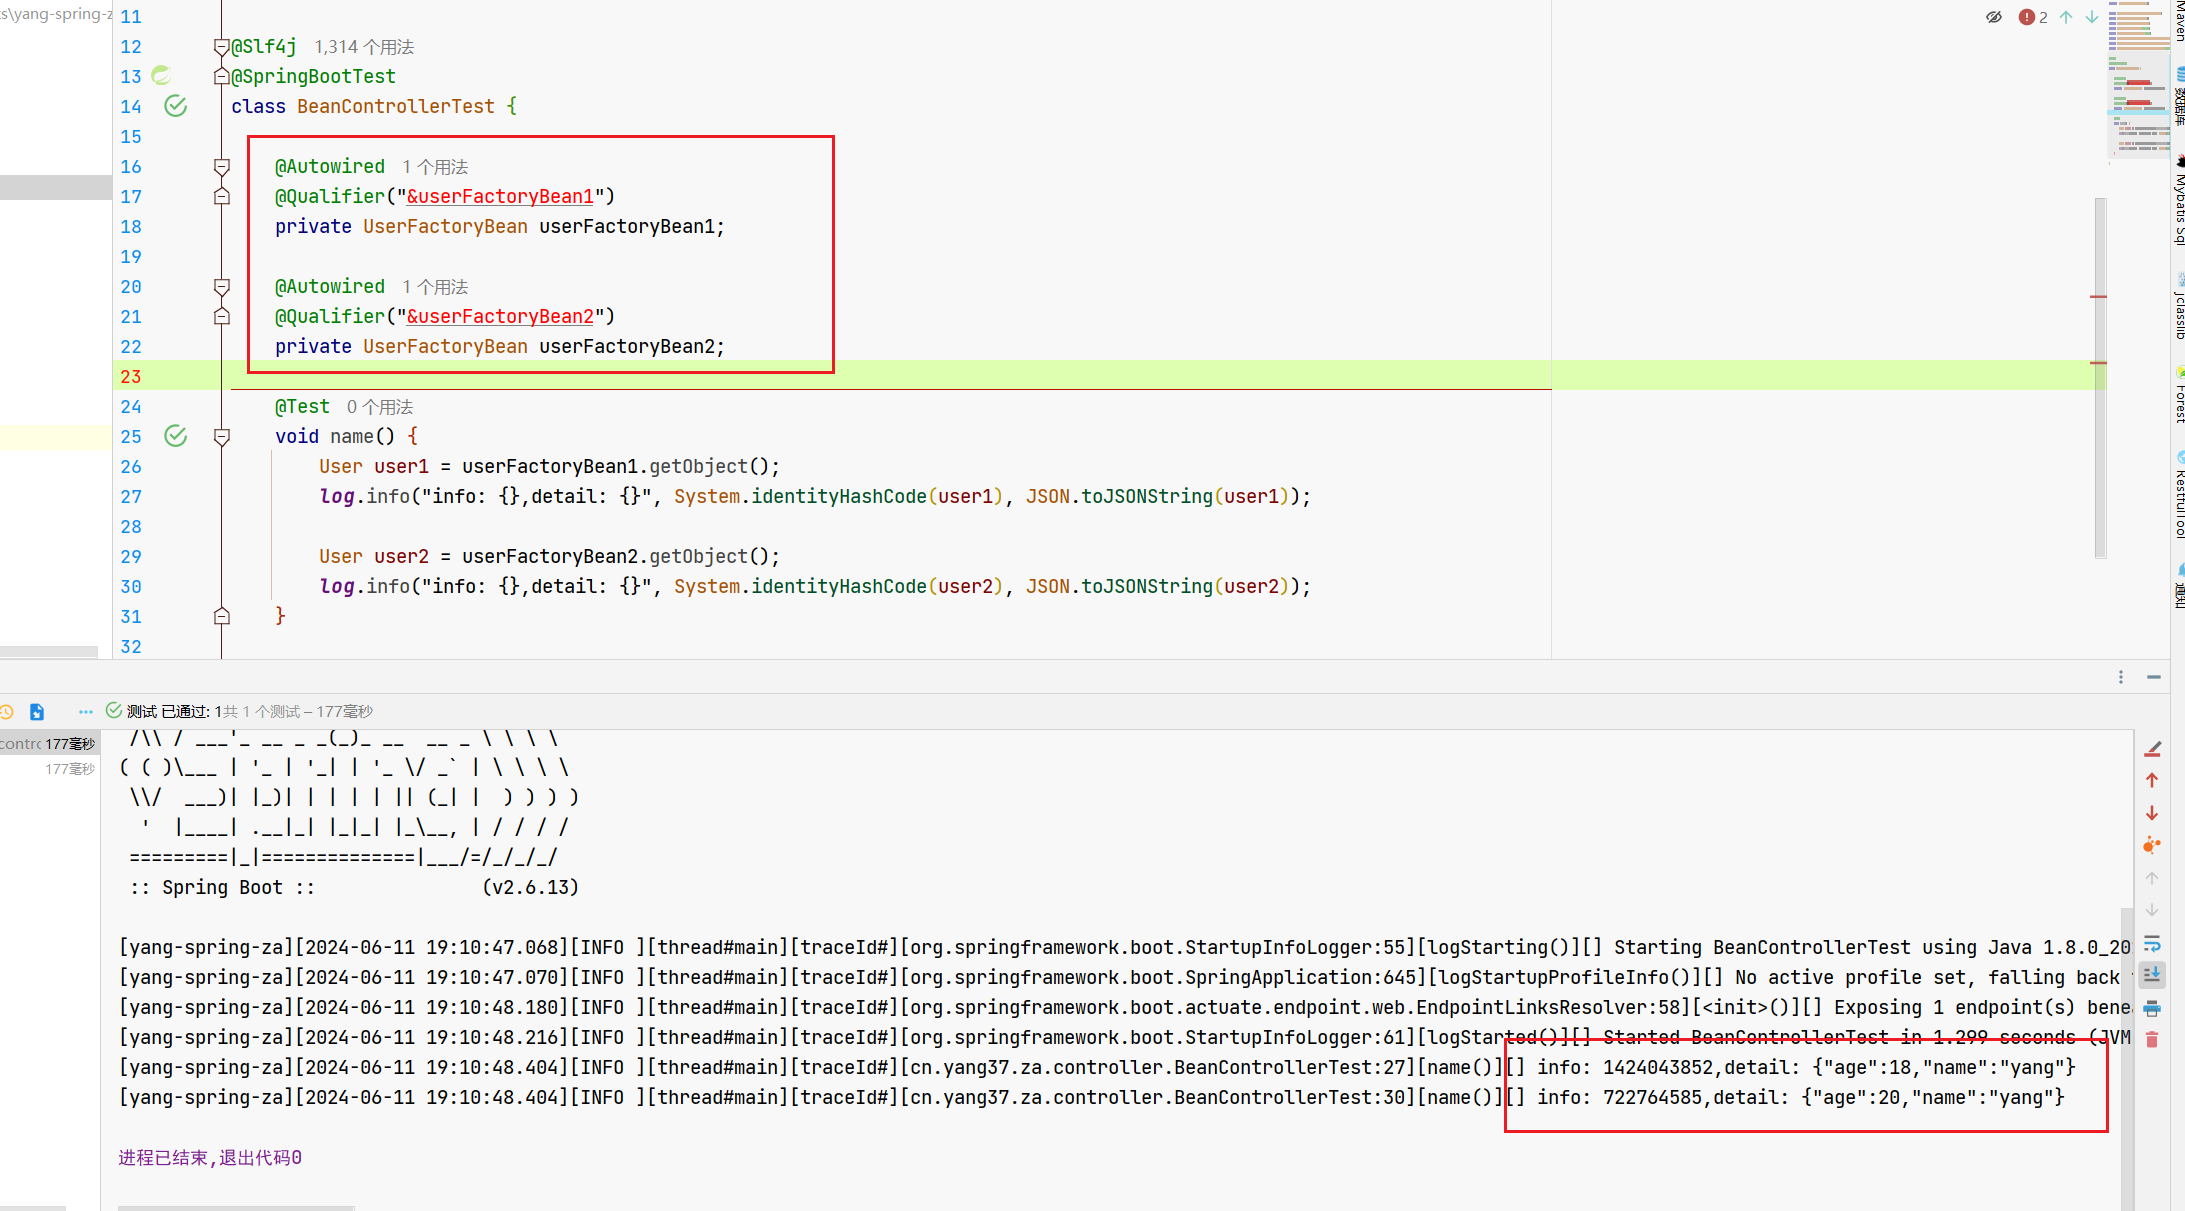
Task: Click the first red error stripe marker
Action: (2098, 297)
